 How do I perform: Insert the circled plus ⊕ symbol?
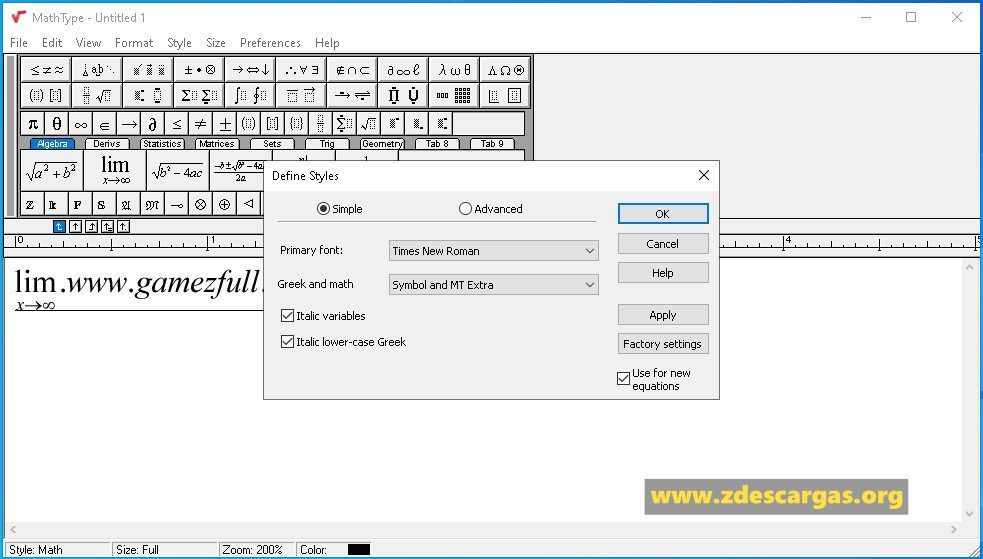(x=224, y=204)
